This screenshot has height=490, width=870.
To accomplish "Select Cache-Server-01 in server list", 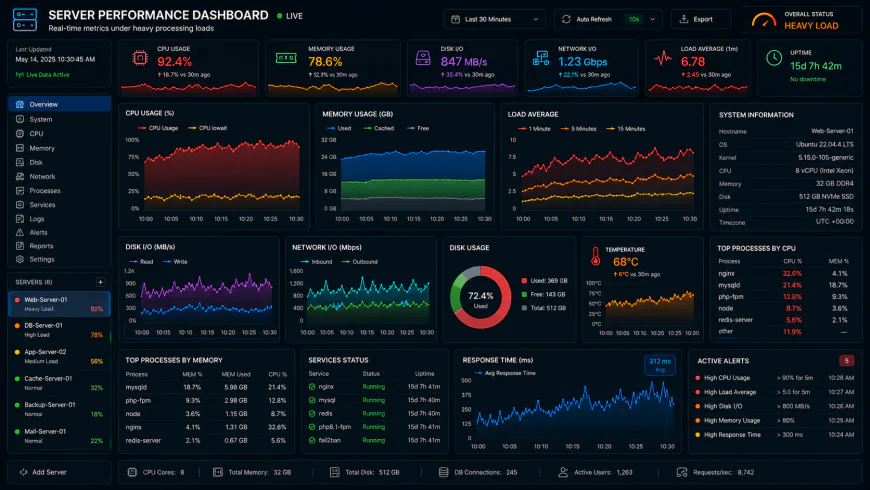I will click(59, 383).
